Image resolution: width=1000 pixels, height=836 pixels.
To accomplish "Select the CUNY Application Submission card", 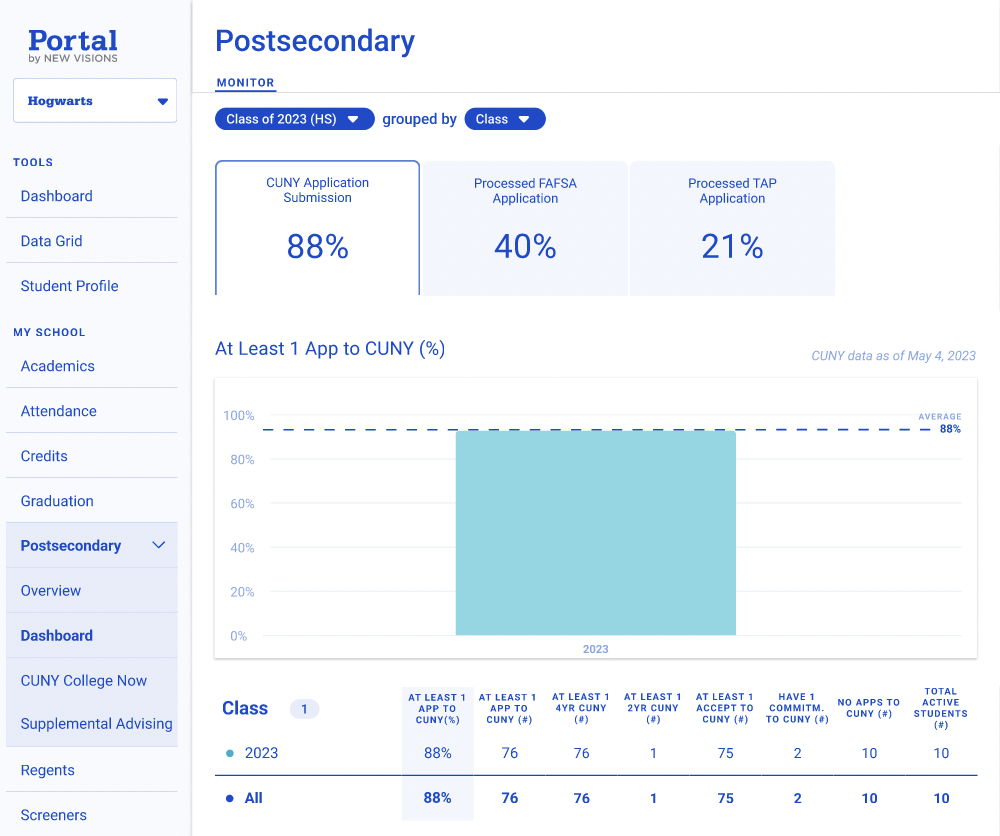I will tap(317, 228).
